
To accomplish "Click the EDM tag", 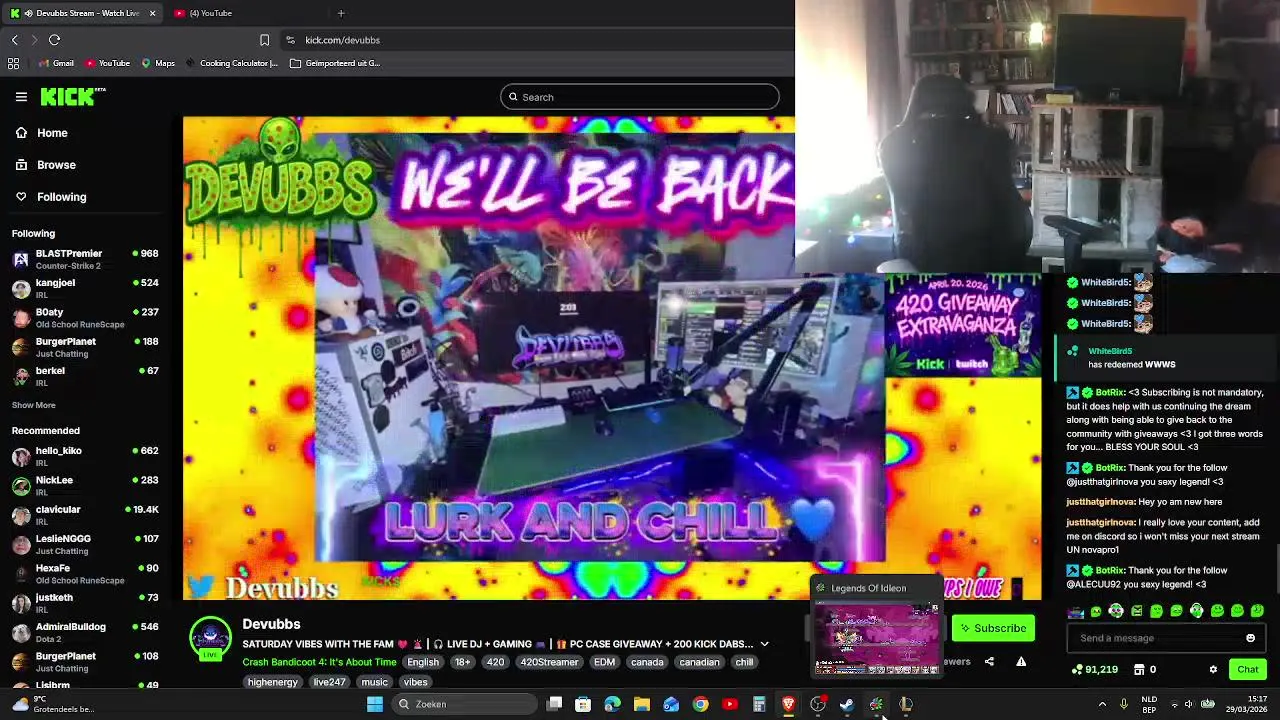I will click(x=604, y=662).
